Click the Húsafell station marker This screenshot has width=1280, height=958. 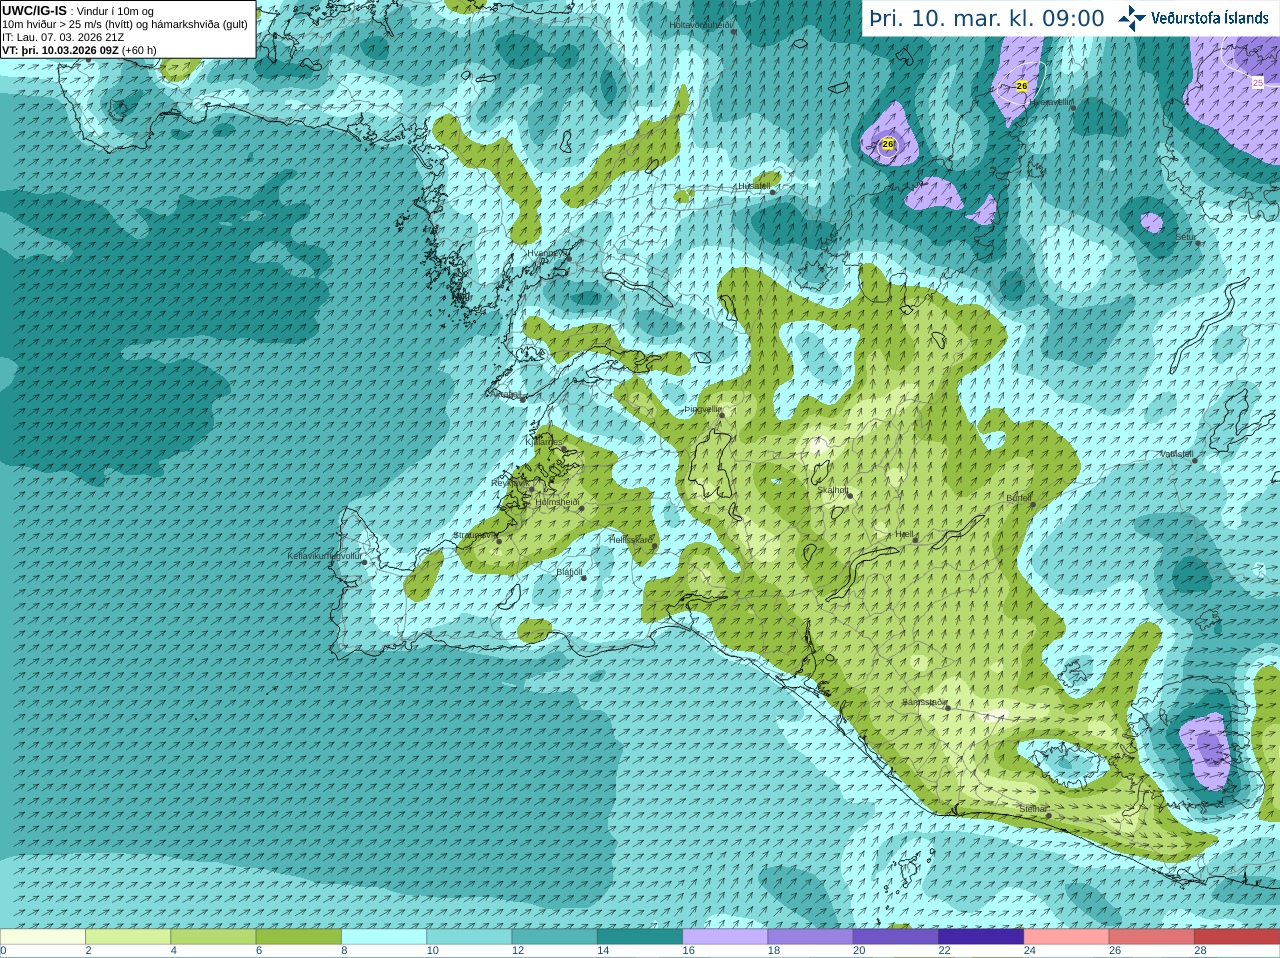pyautogui.click(x=772, y=191)
